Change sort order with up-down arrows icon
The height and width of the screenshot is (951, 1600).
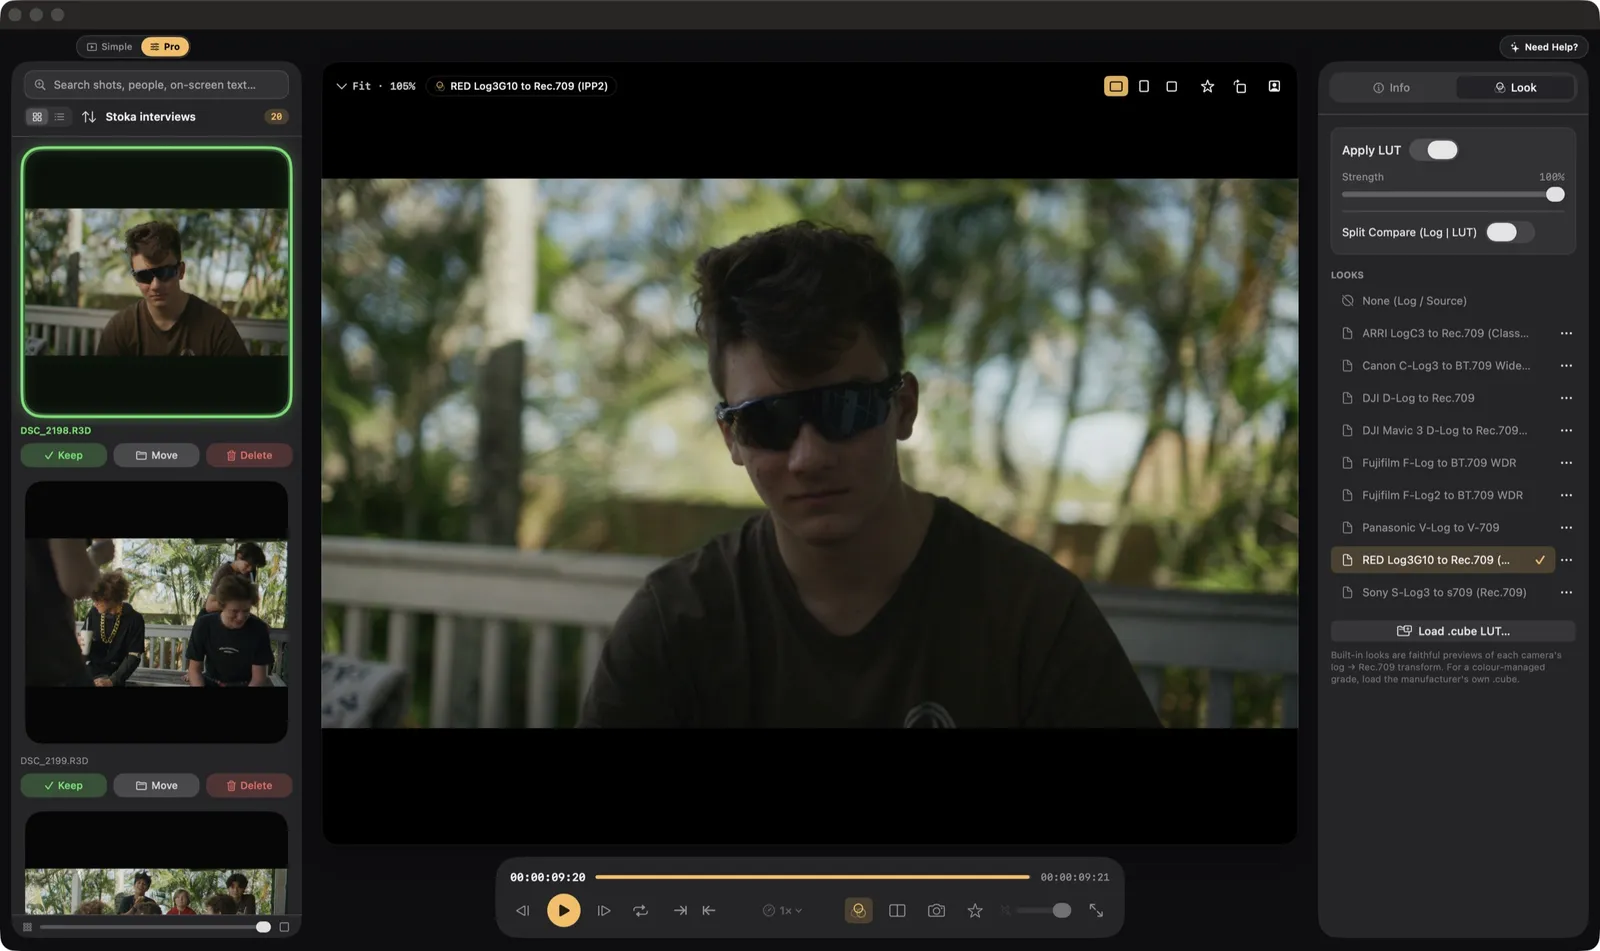(89, 117)
